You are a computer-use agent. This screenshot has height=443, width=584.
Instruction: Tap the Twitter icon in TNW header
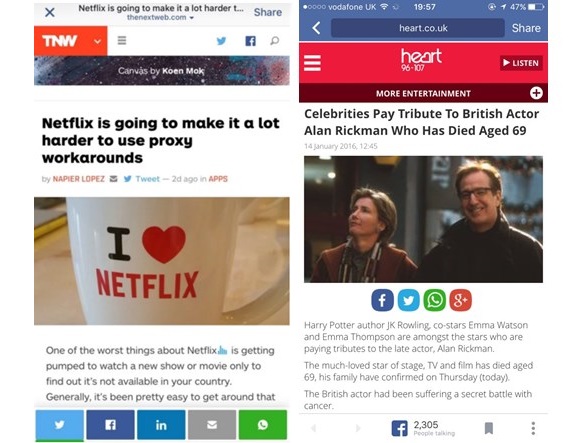[x=221, y=41]
